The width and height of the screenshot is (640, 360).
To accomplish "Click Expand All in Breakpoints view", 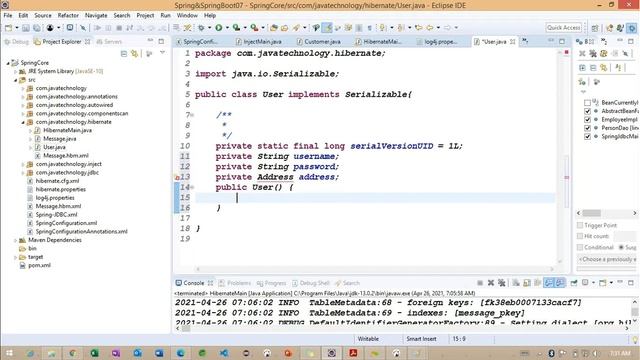I will tap(582, 68).
